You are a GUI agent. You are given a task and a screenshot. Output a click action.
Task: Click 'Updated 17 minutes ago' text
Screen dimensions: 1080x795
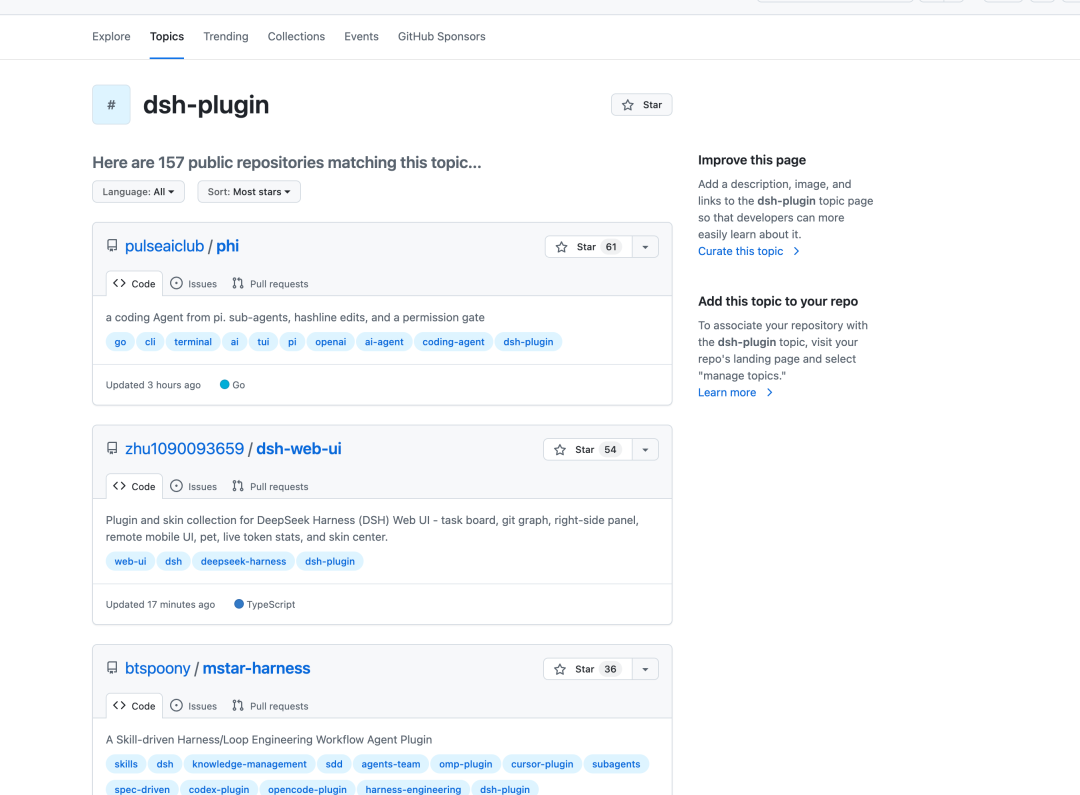(160, 604)
